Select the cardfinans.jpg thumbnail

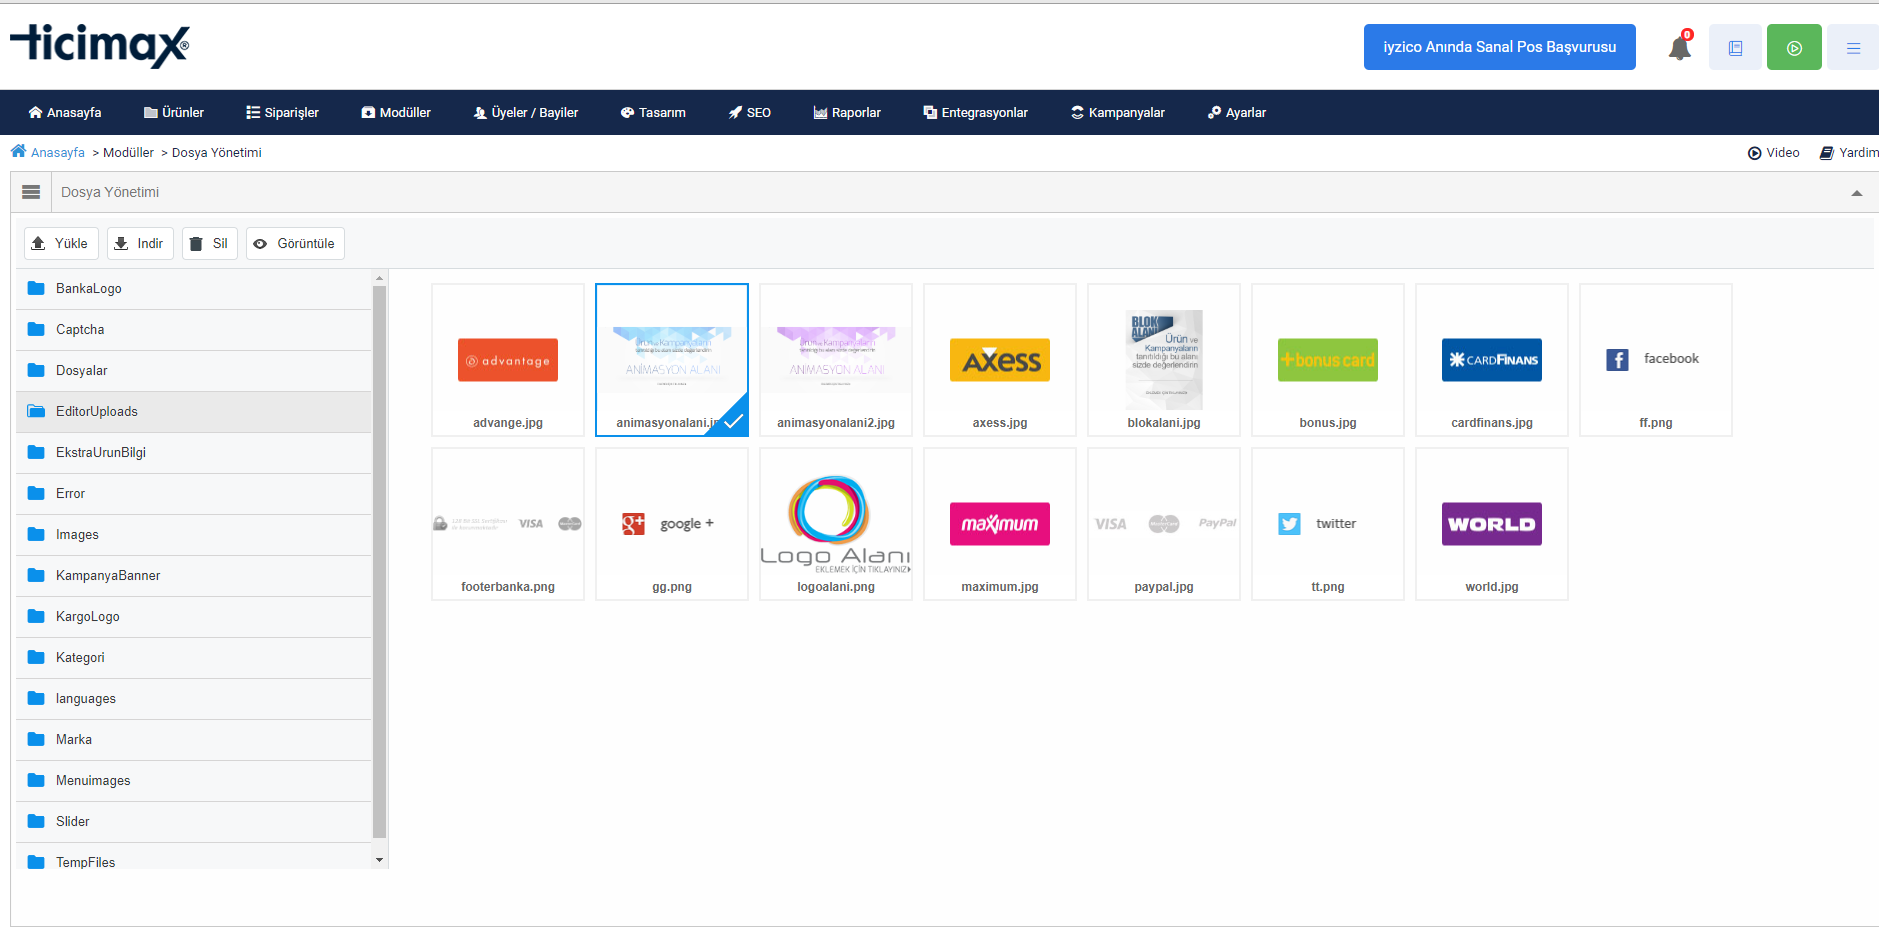(1492, 360)
